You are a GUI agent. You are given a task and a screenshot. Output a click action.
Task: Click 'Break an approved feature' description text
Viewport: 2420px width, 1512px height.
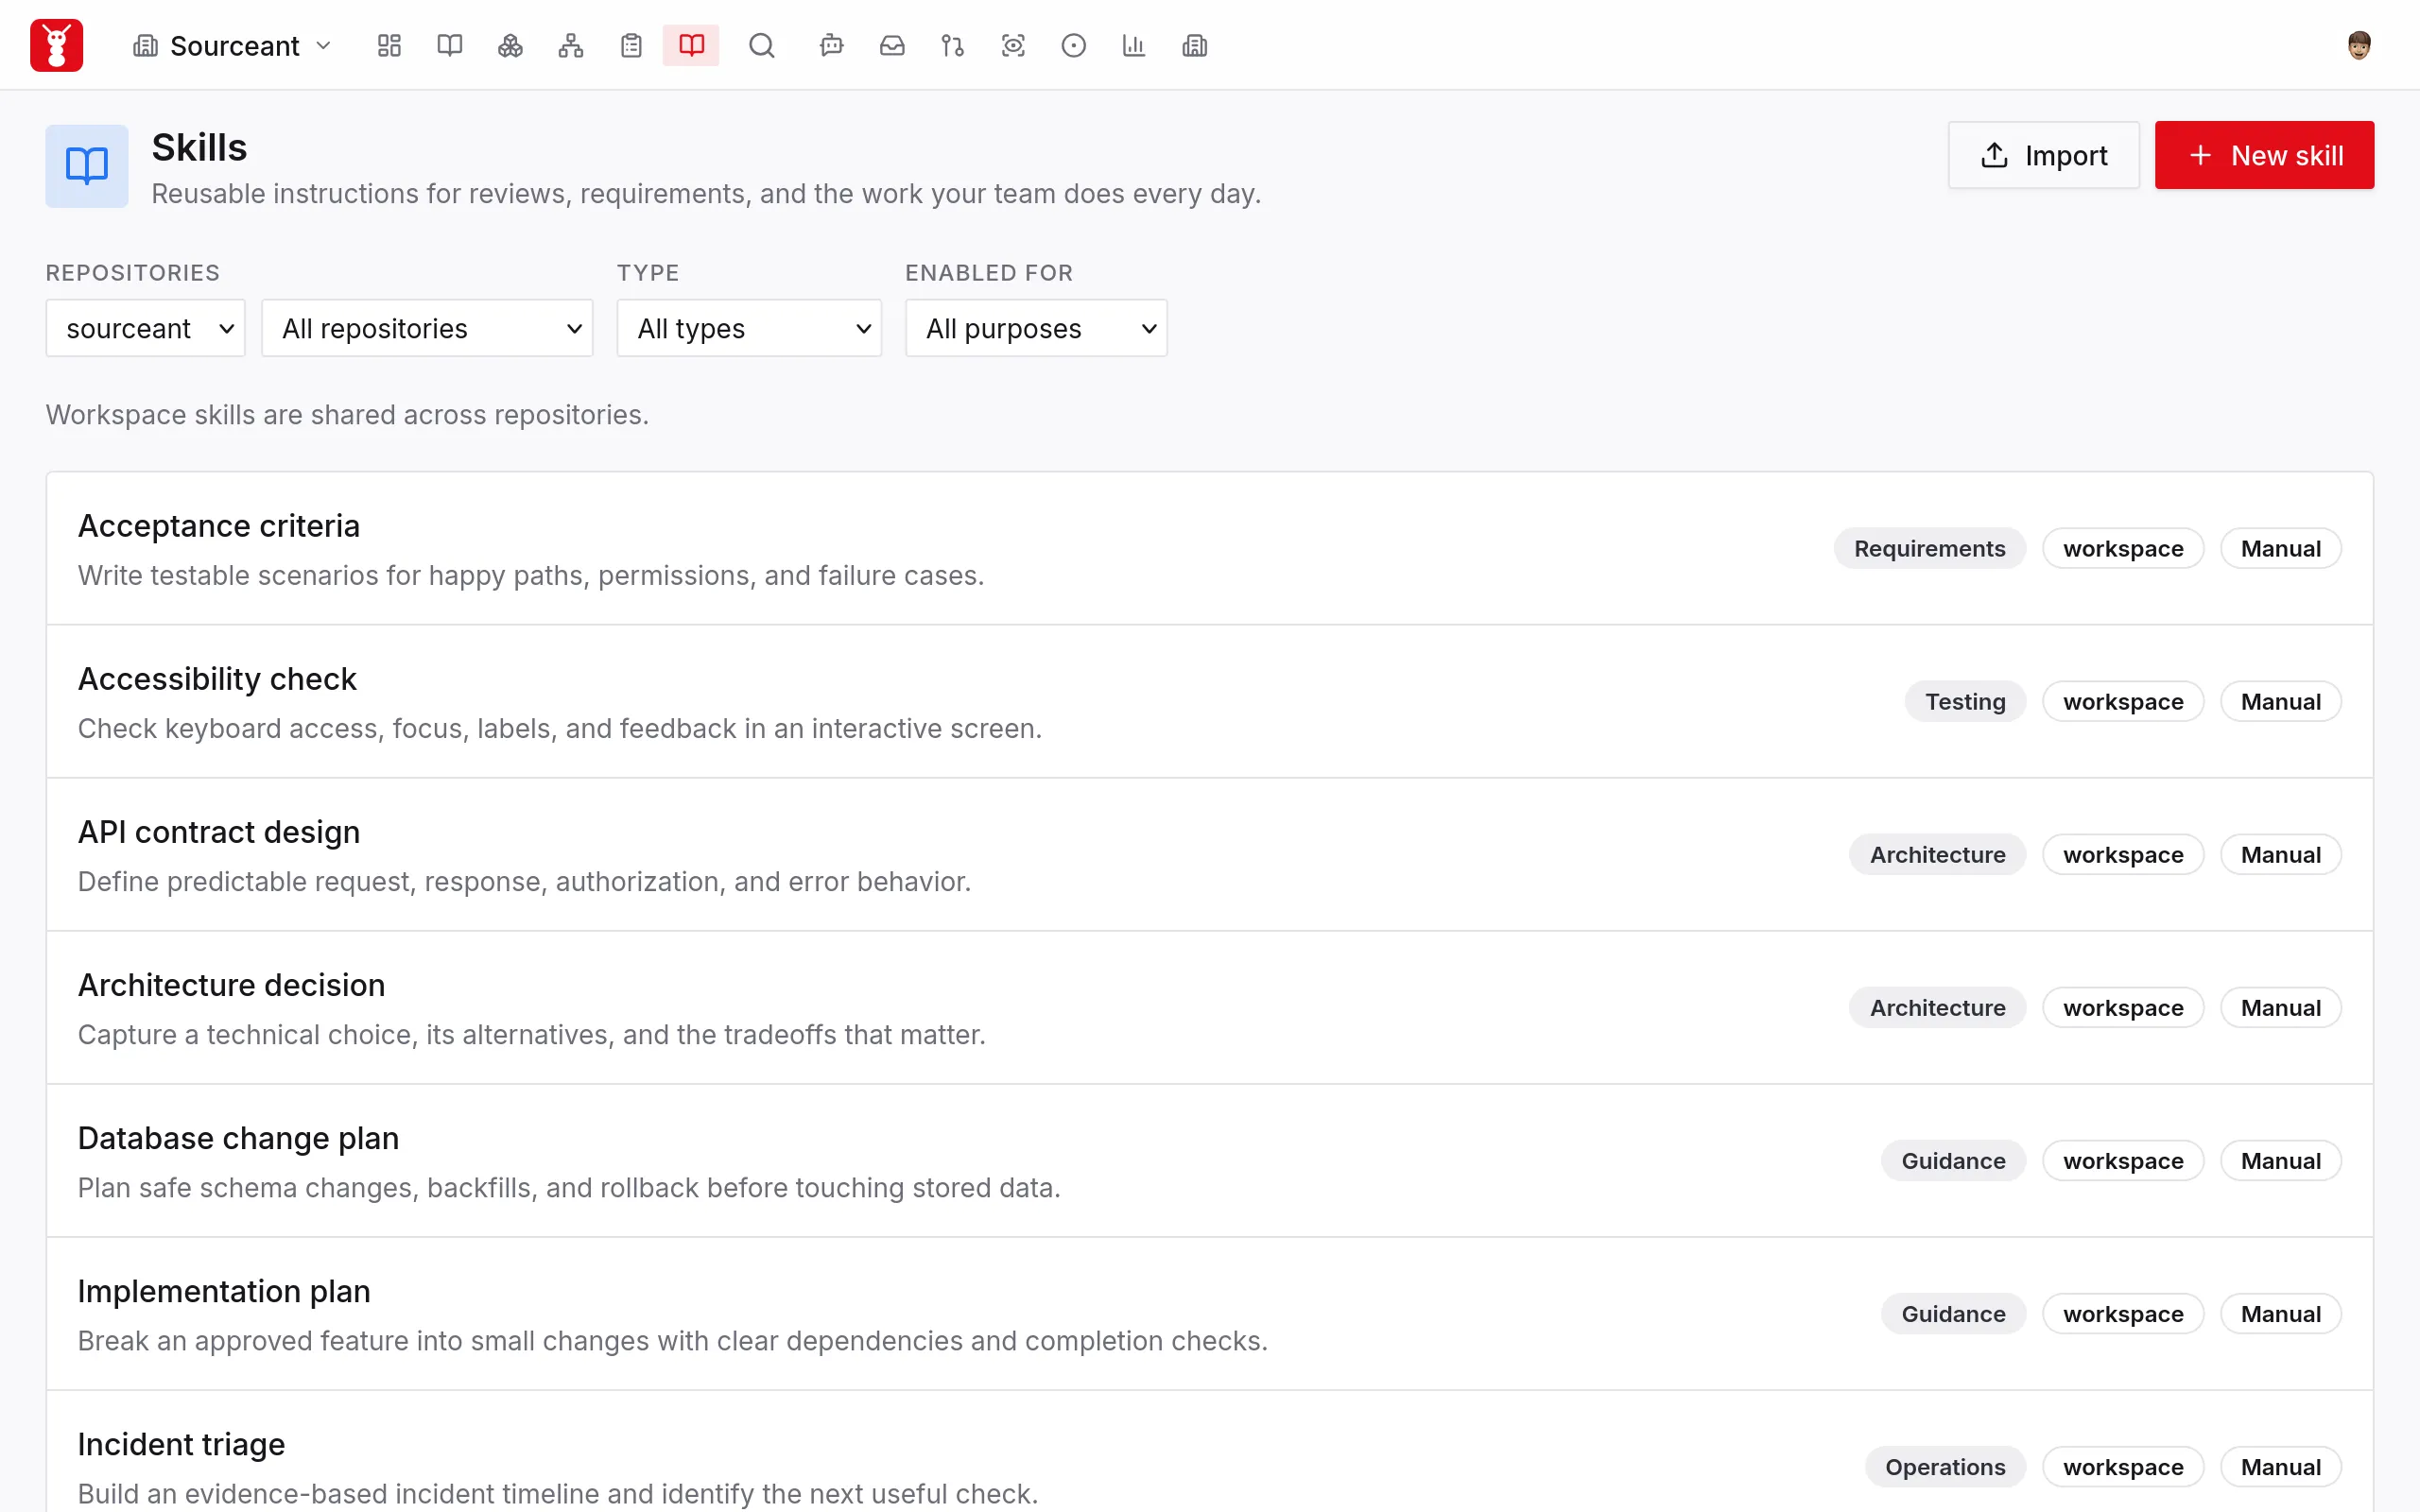(673, 1340)
